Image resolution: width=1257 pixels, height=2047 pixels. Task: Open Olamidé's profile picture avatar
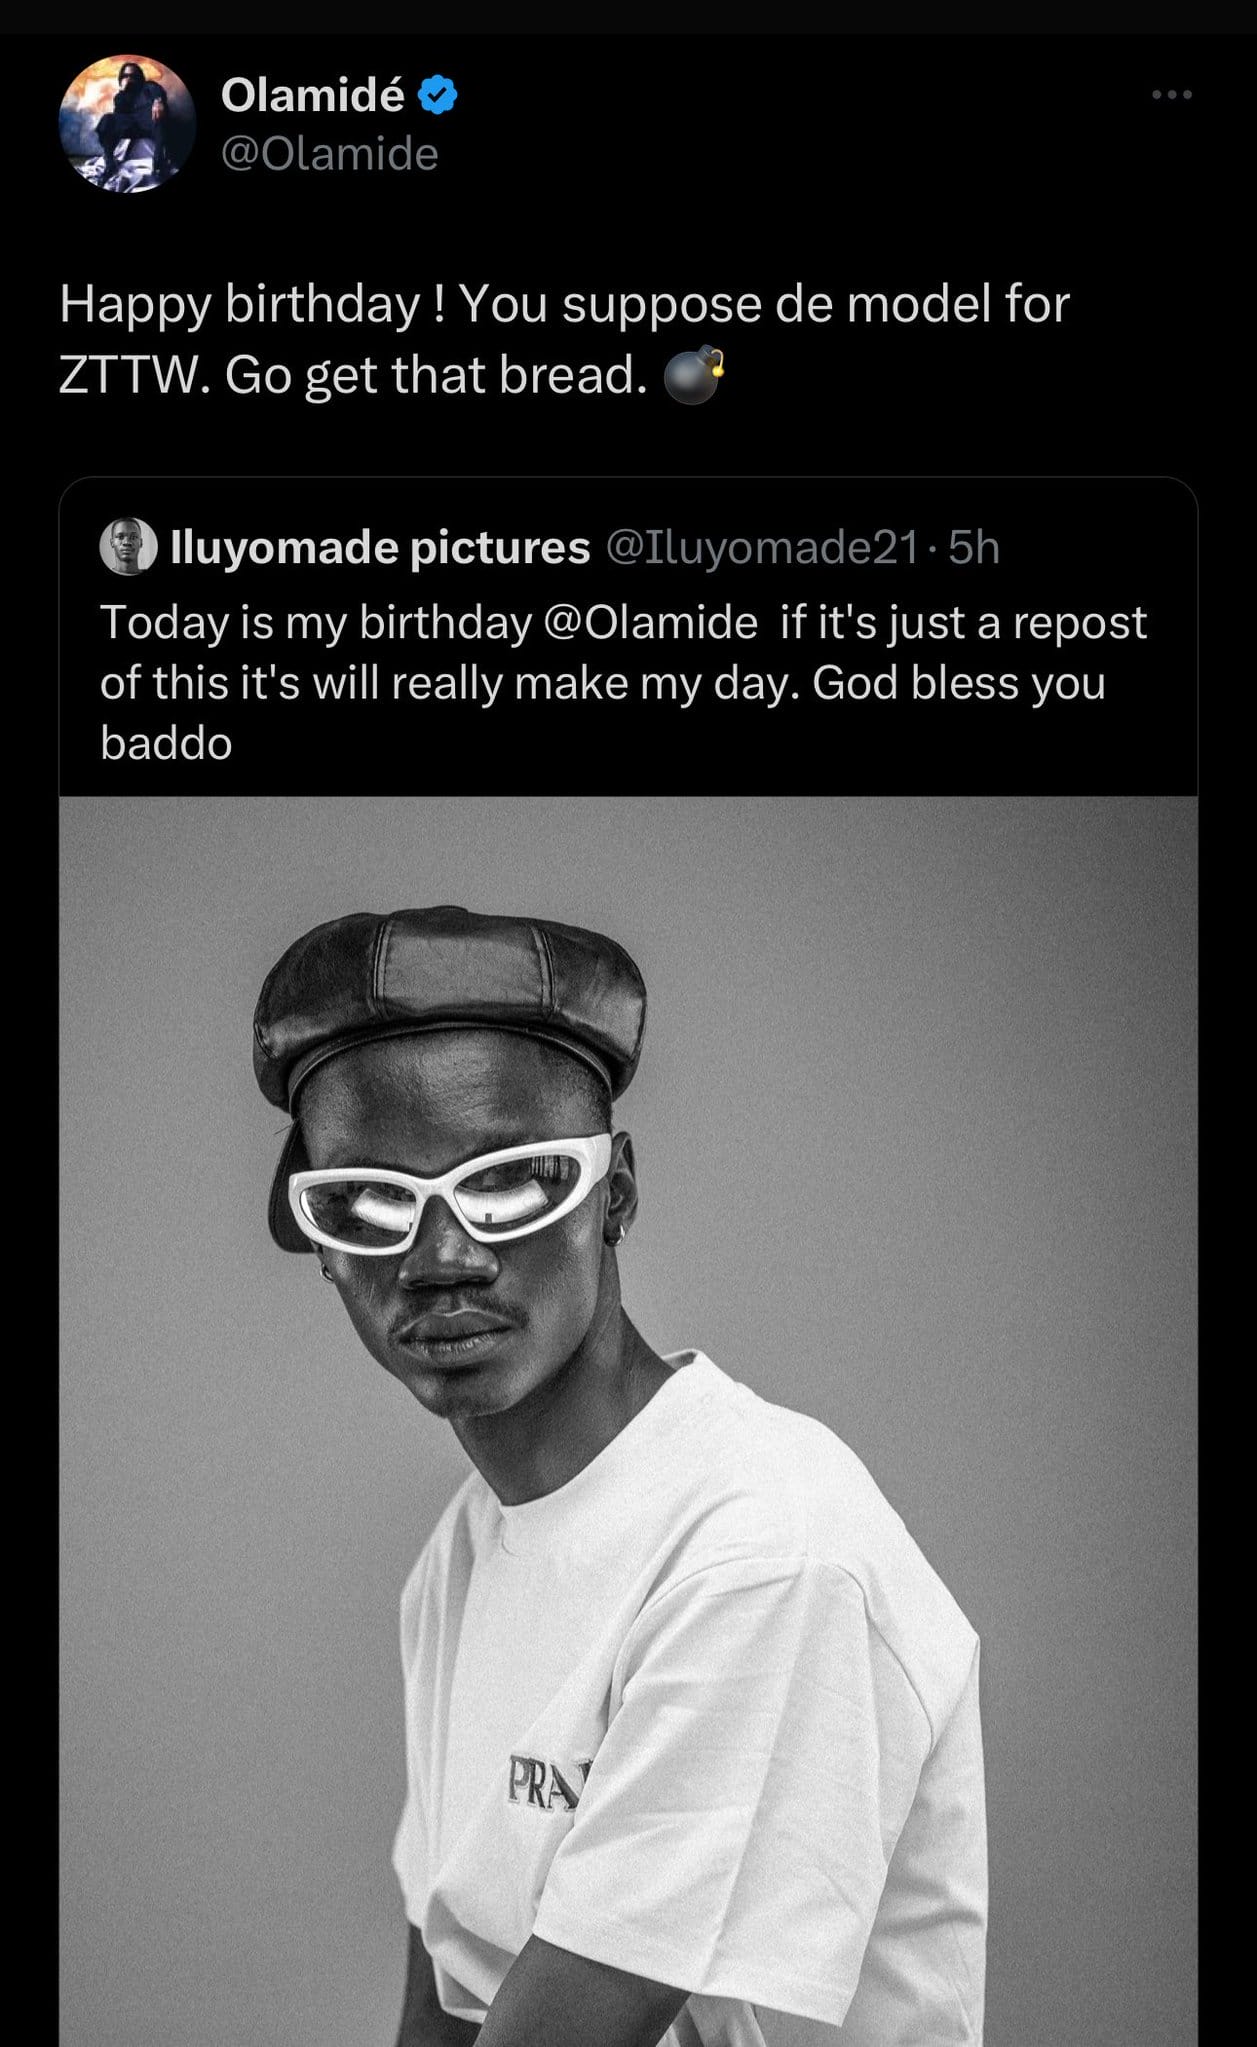(x=127, y=124)
